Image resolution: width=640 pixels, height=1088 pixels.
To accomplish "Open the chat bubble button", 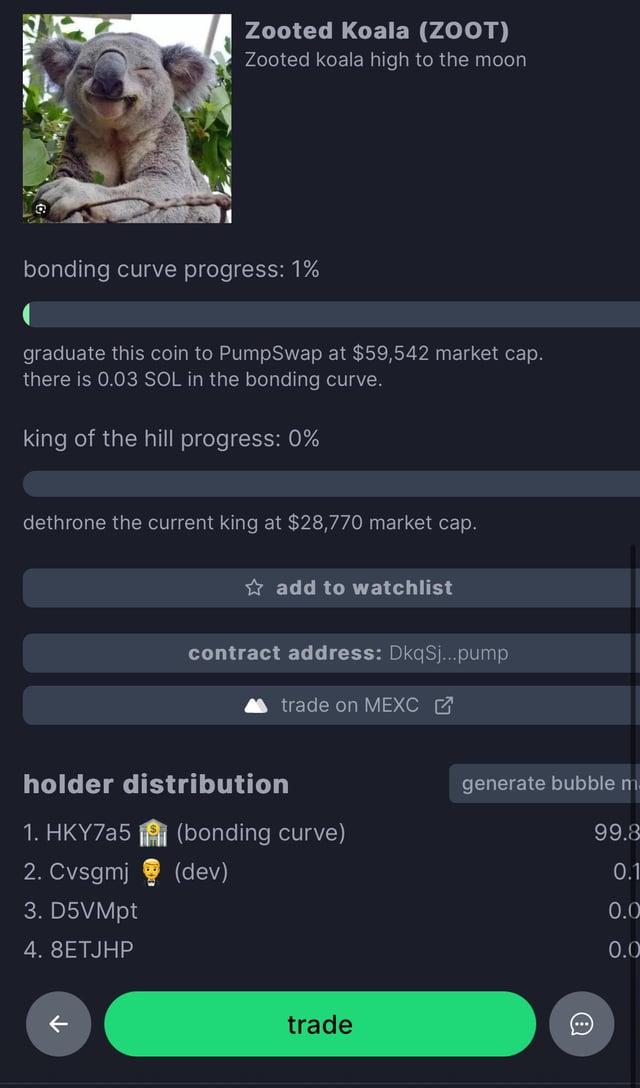I will point(582,1024).
